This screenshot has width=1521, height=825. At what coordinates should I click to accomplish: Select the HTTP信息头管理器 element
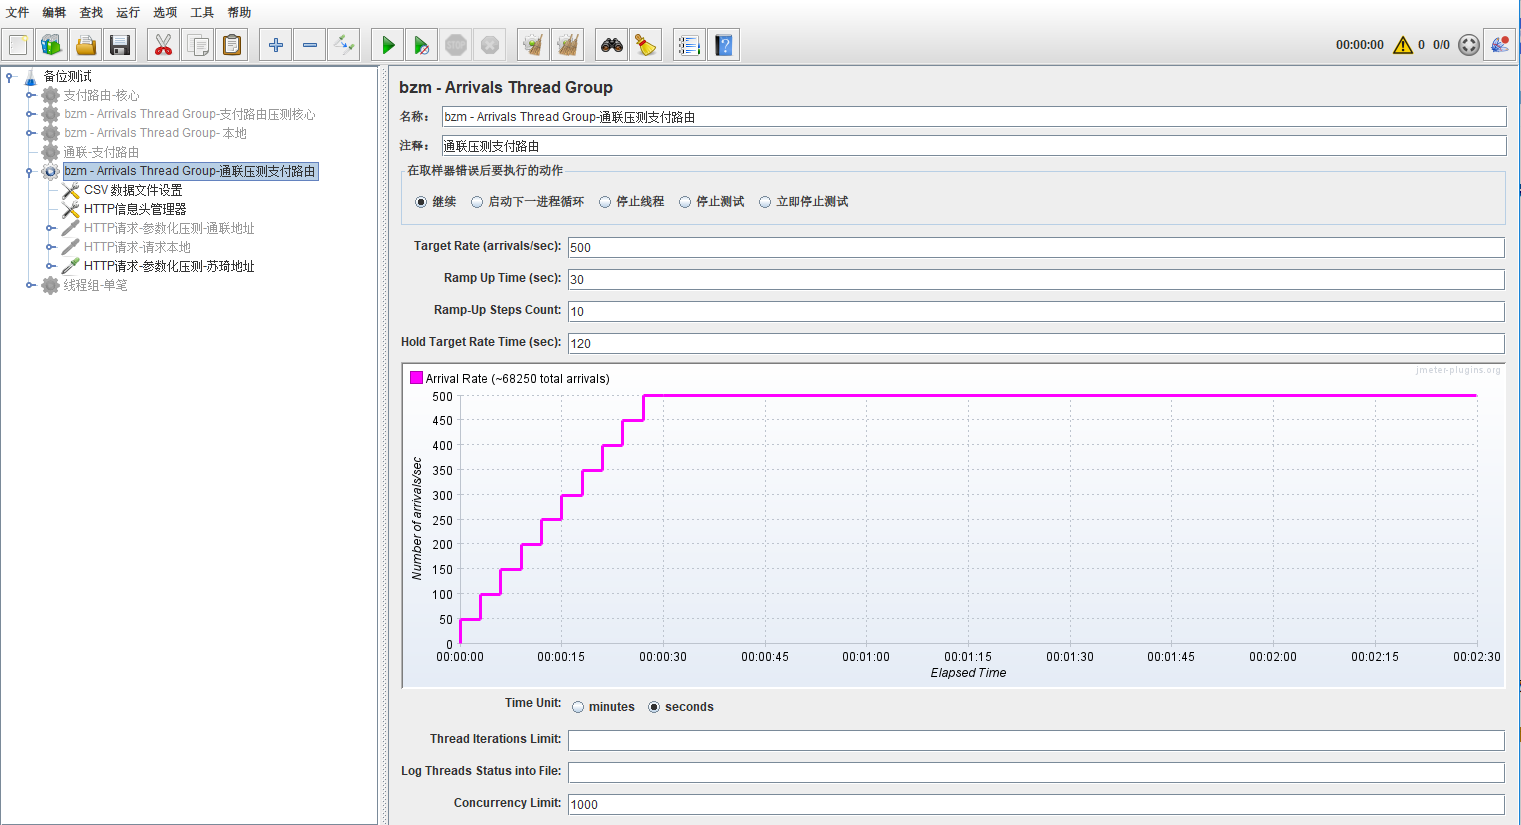click(x=135, y=209)
